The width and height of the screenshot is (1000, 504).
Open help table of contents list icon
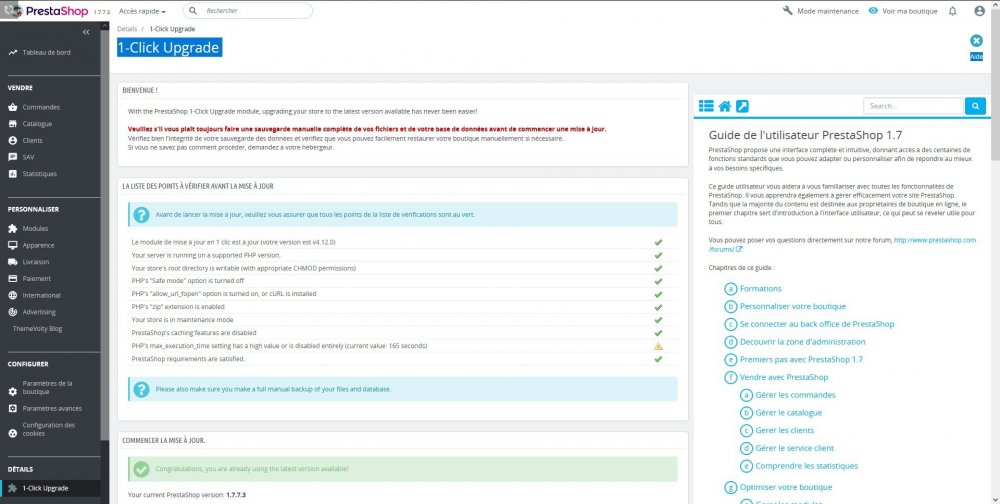point(706,106)
